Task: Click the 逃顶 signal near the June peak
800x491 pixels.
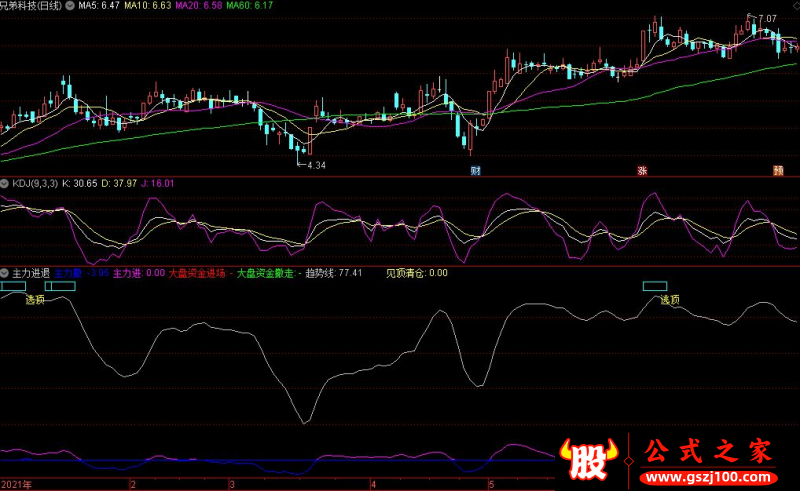Action: point(670,300)
